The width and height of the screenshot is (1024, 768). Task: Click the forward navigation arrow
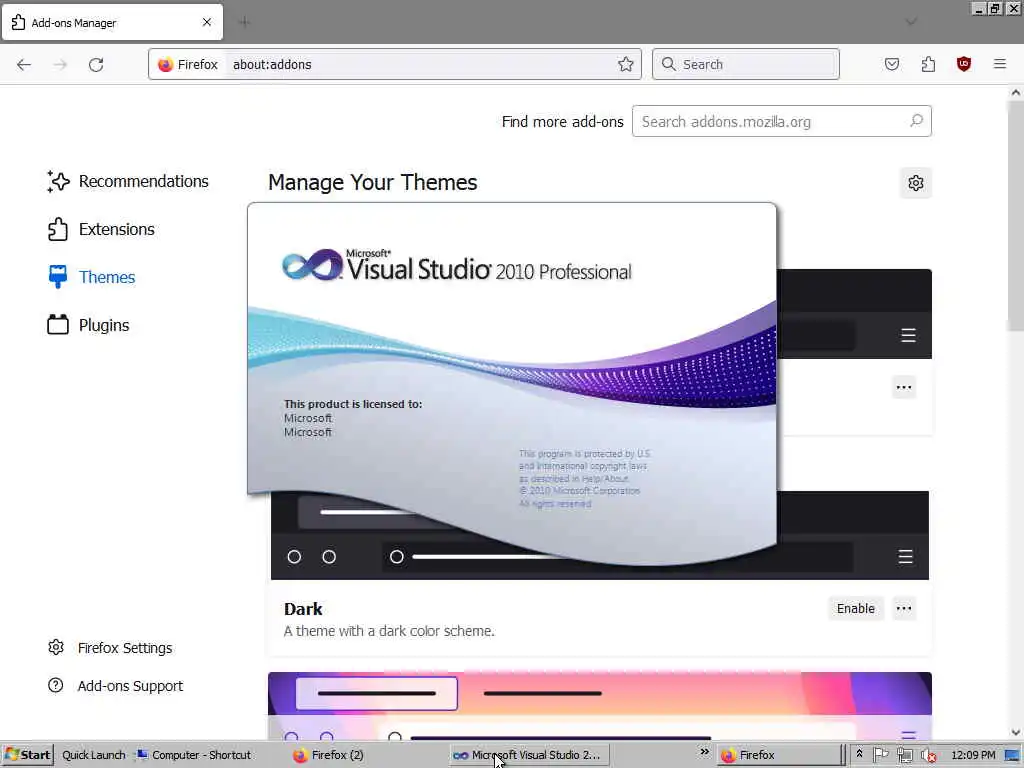coord(60,65)
